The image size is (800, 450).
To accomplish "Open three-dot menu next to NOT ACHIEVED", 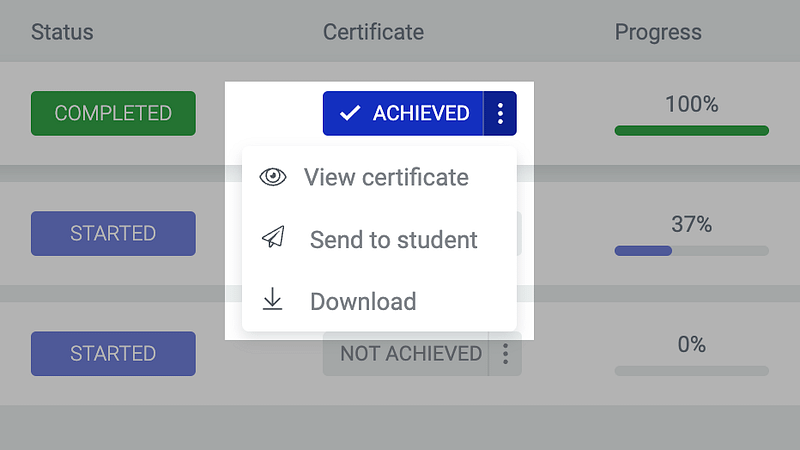I will [505, 354].
